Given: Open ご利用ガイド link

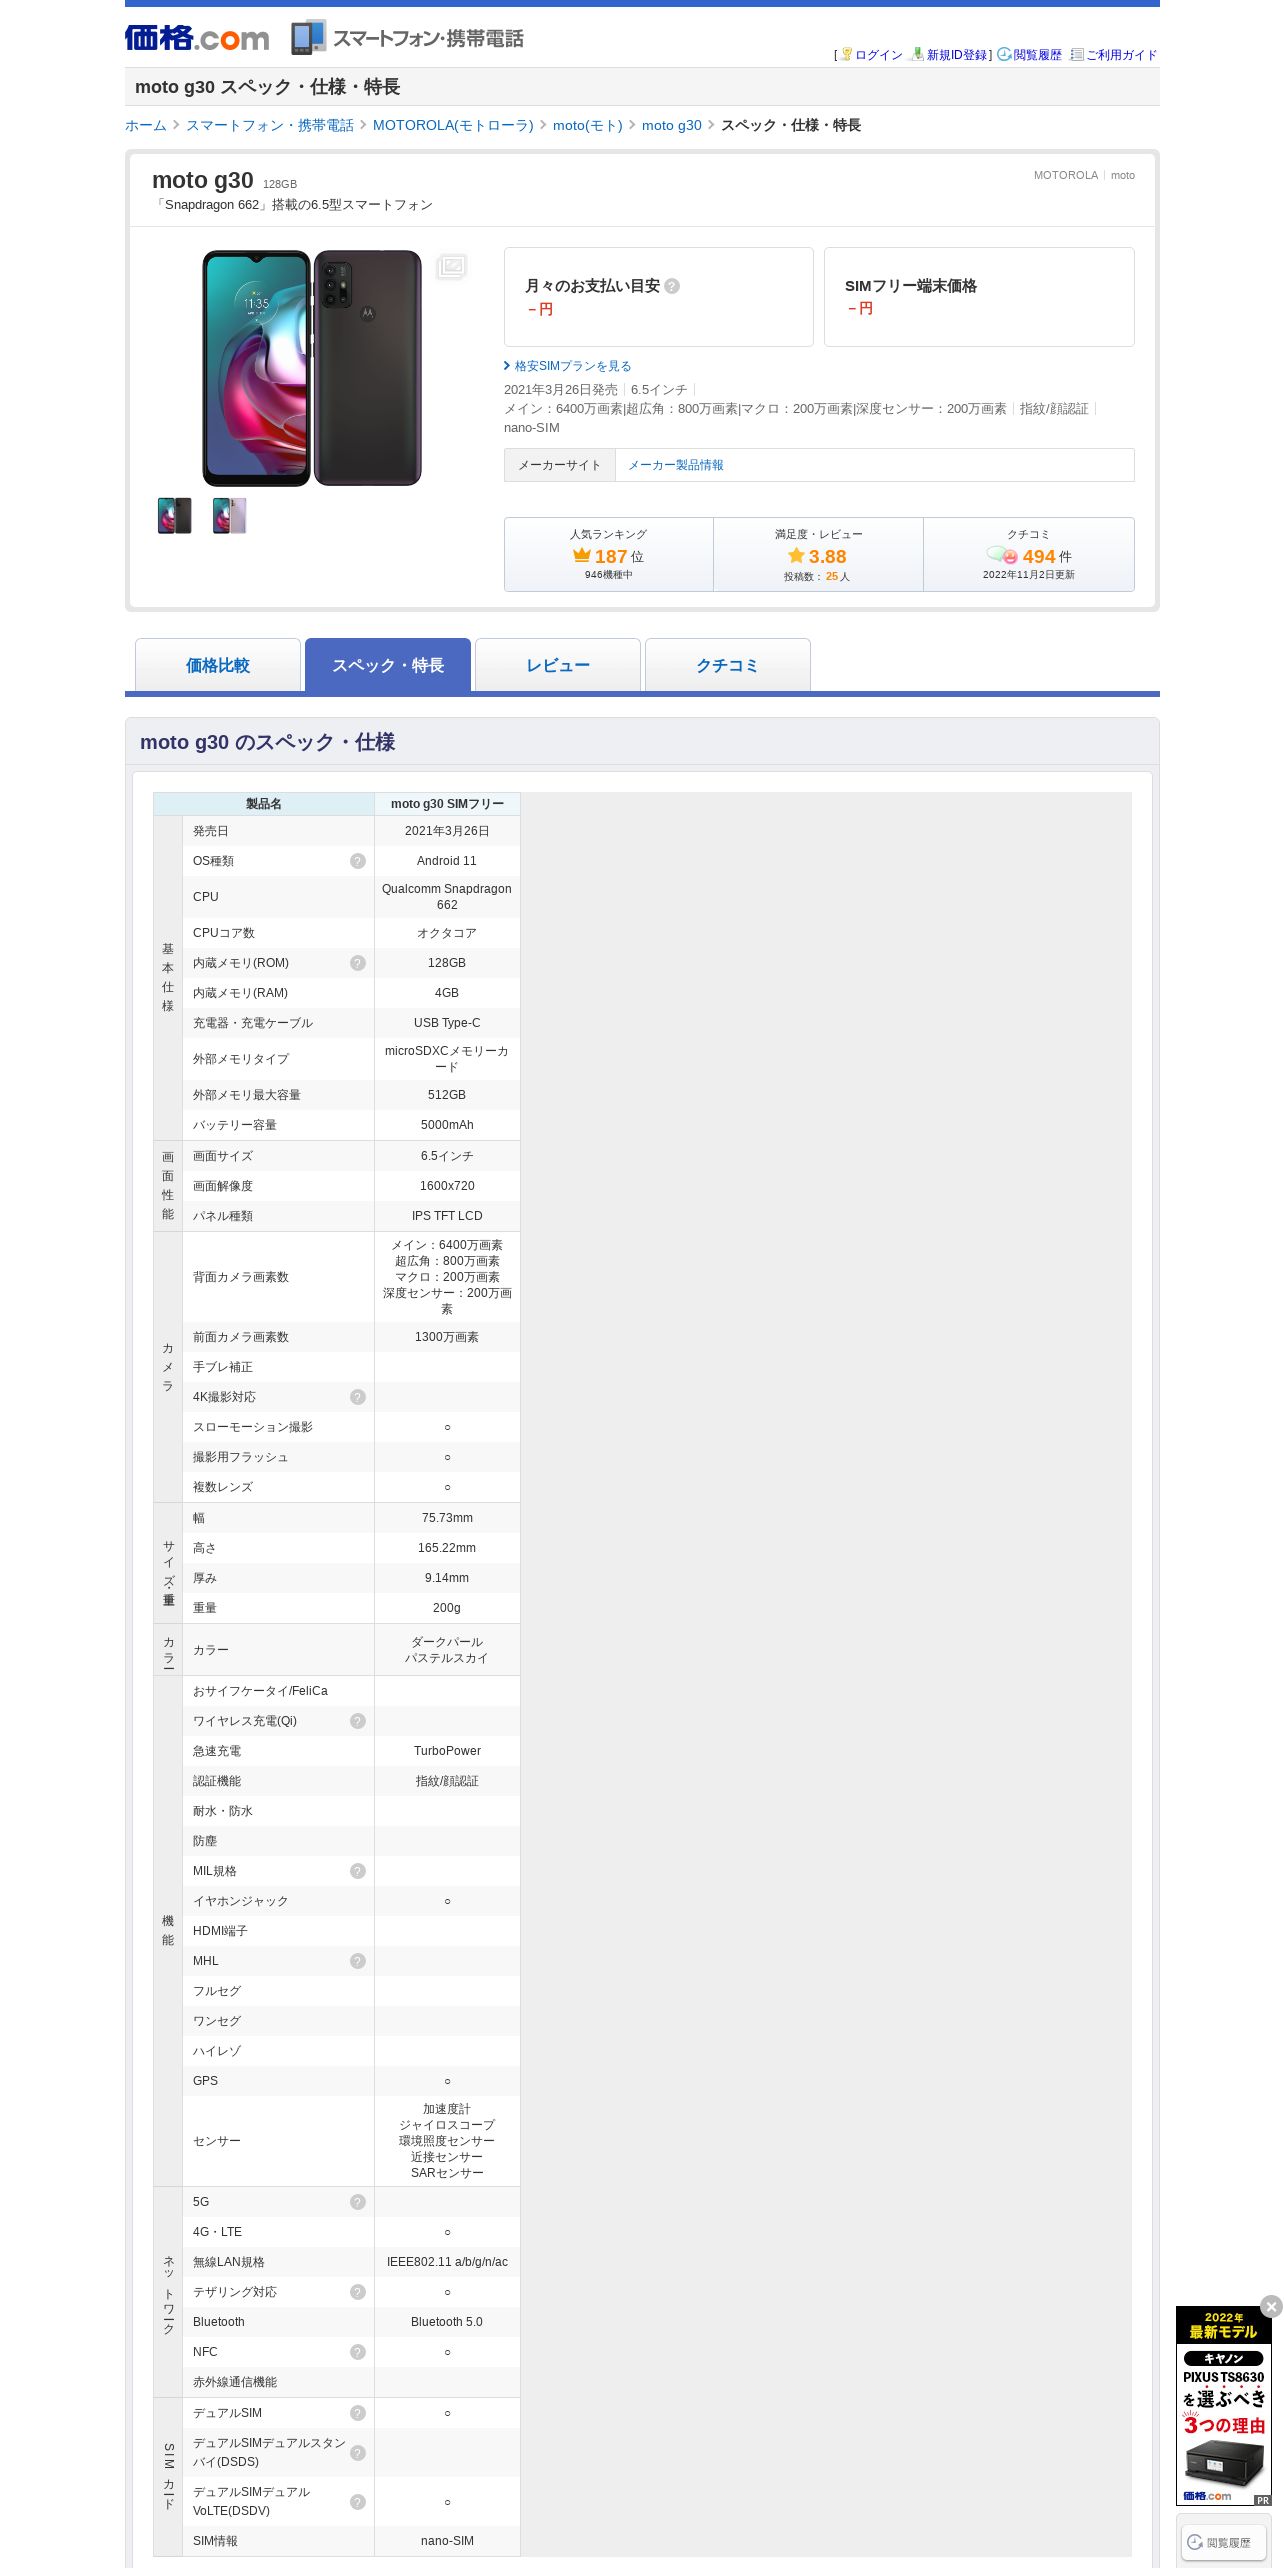Looking at the screenshot, I should pos(1121,55).
